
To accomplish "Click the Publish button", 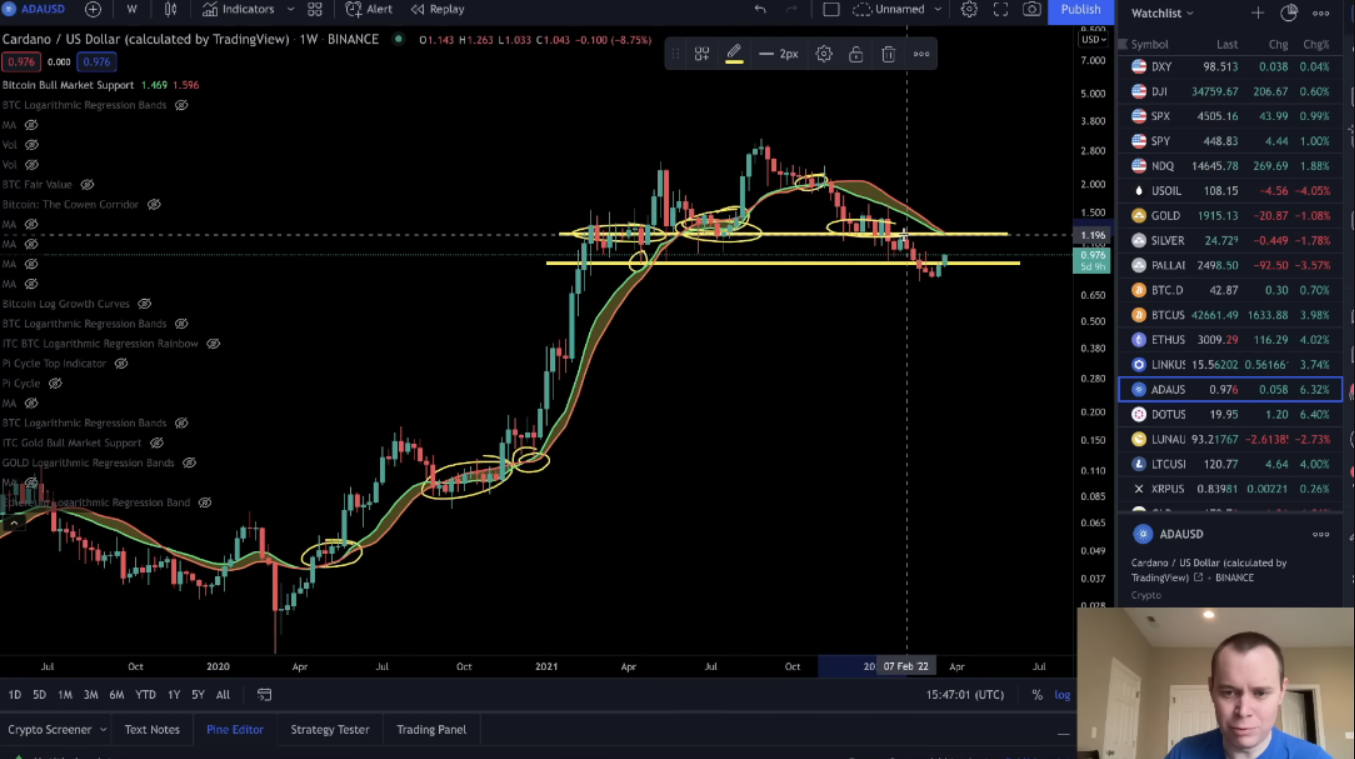I will 1081,9.
